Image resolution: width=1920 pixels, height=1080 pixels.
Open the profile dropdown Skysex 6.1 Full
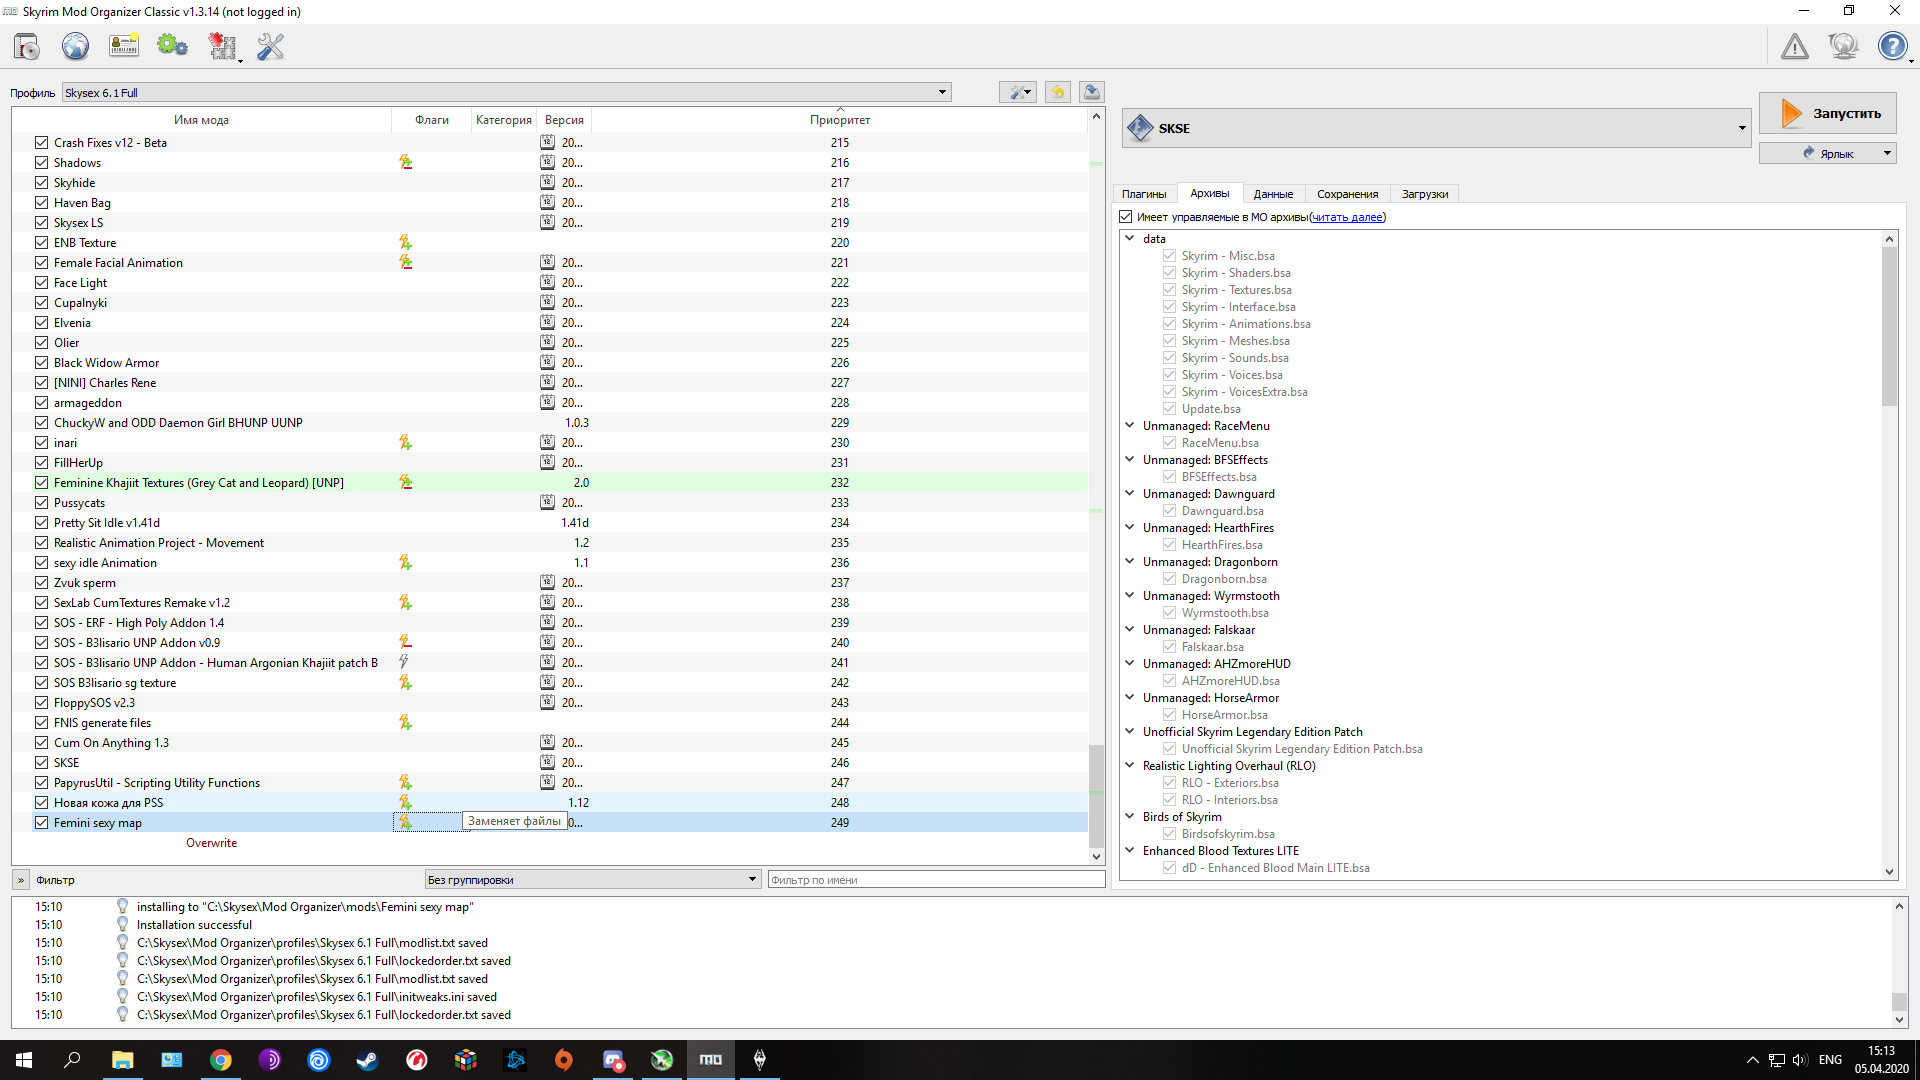tap(506, 92)
